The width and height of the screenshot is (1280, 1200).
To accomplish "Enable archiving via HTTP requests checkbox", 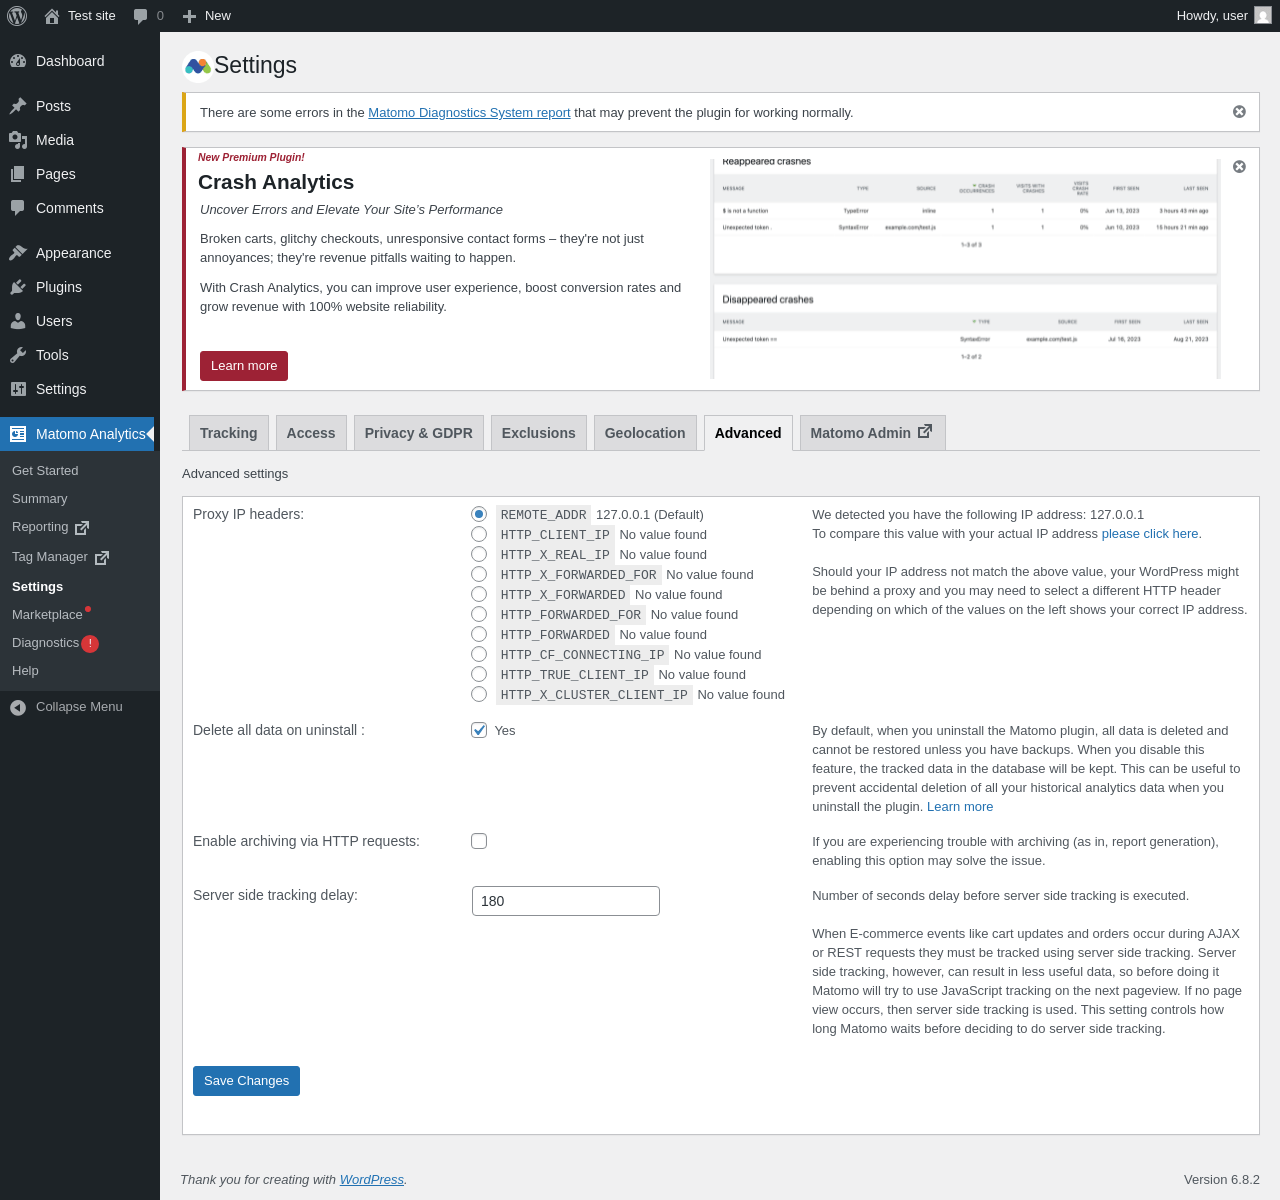I will (479, 841).
